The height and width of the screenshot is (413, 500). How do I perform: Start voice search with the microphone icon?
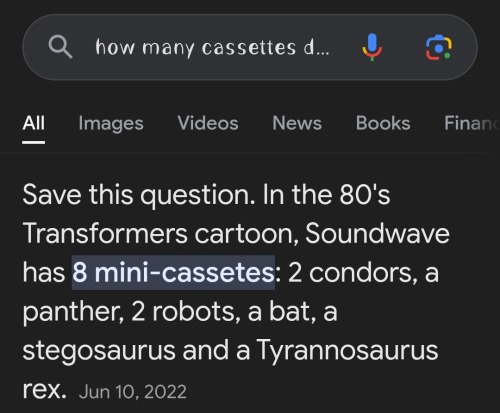tap(372, 47)
